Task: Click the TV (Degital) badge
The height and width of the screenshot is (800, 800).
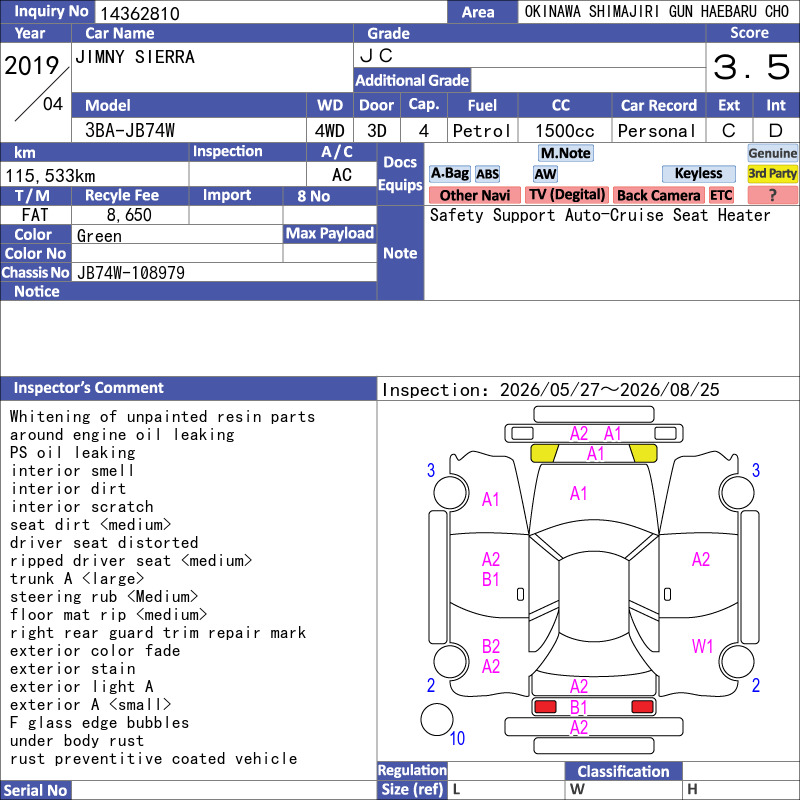Action: coord(567,195)
